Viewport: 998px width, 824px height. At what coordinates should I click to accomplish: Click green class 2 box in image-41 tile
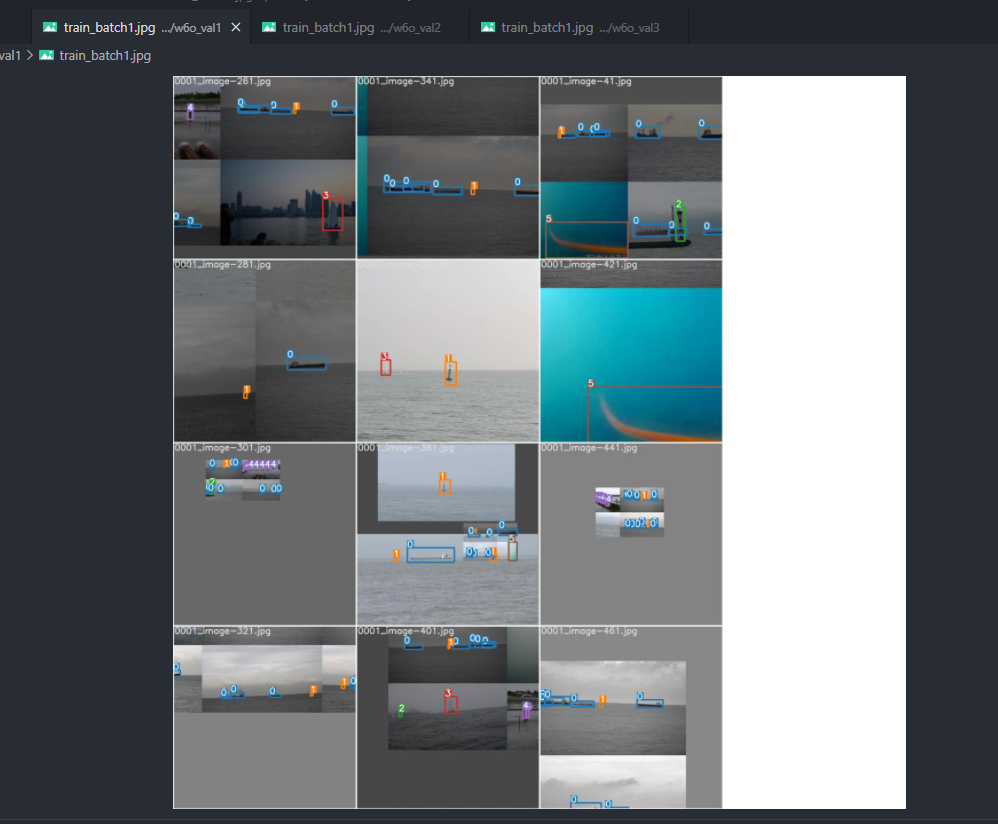(x=680, y=224)
